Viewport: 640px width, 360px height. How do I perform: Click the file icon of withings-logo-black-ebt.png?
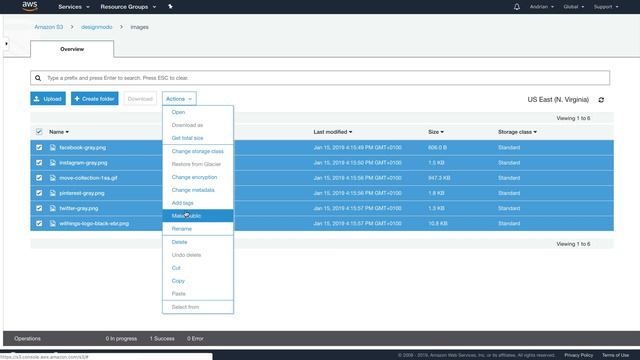(x=53, y=223)
